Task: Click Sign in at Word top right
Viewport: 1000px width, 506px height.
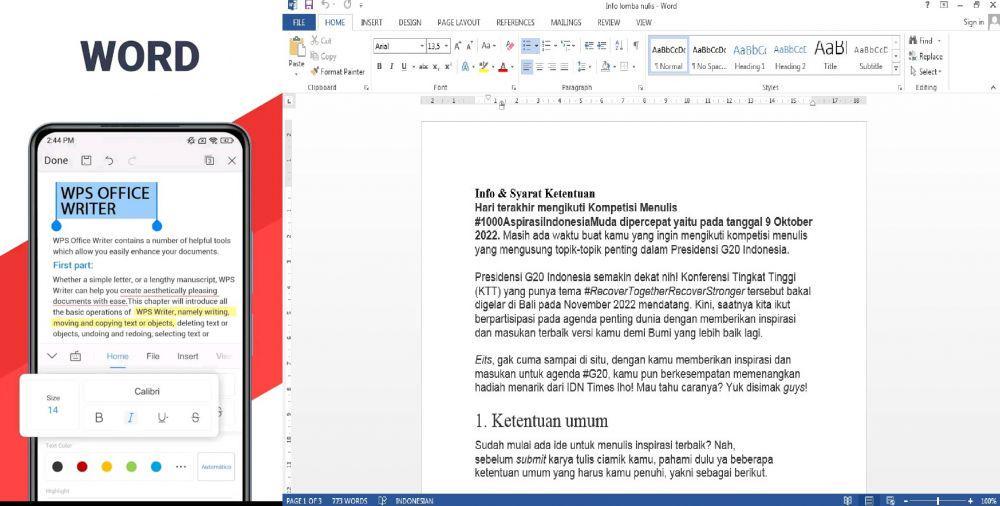Action: (974, 22)
